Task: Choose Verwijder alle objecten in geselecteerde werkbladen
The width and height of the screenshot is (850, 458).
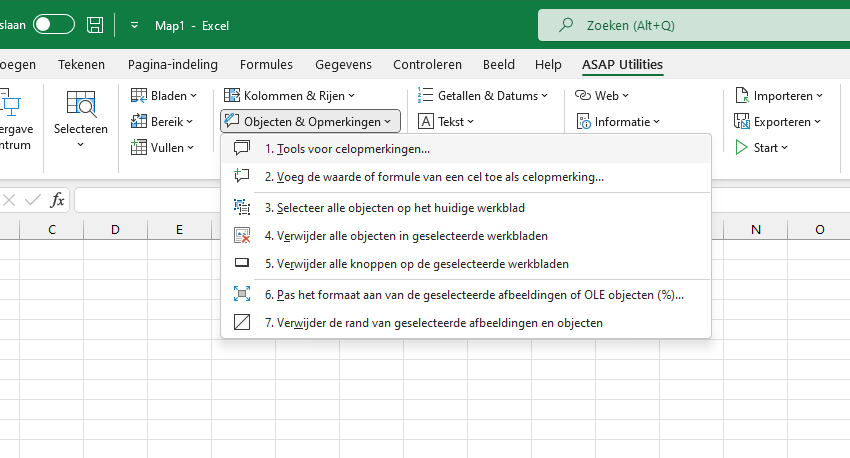Action: [x=466, y=236]
